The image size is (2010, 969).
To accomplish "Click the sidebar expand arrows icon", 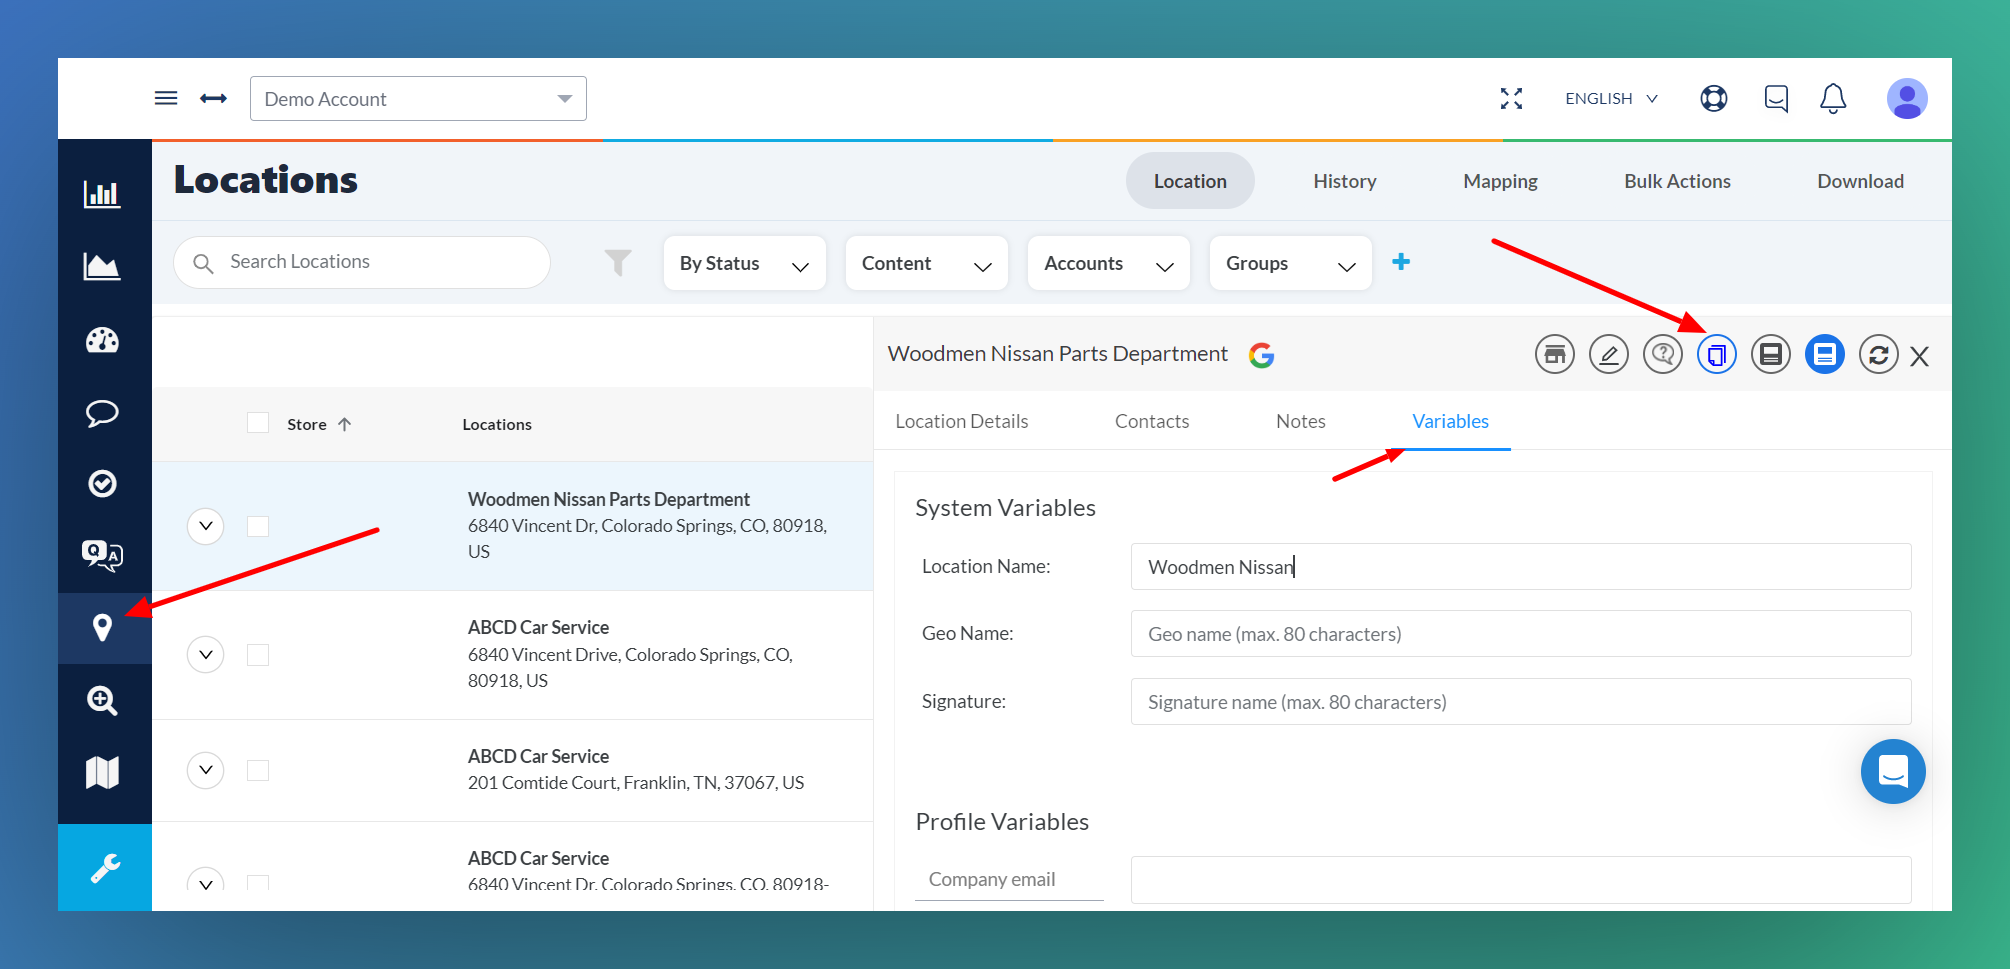I will coord(213,98).
